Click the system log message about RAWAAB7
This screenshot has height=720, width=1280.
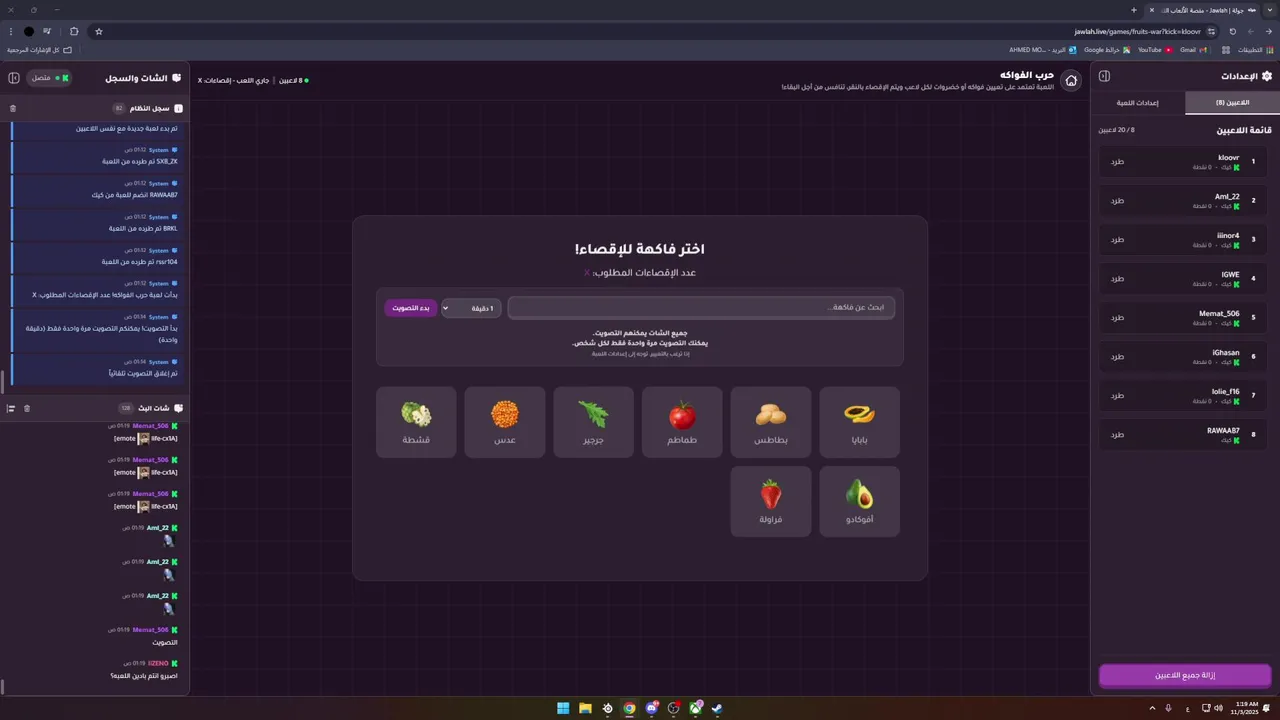[x=96, y=189]
